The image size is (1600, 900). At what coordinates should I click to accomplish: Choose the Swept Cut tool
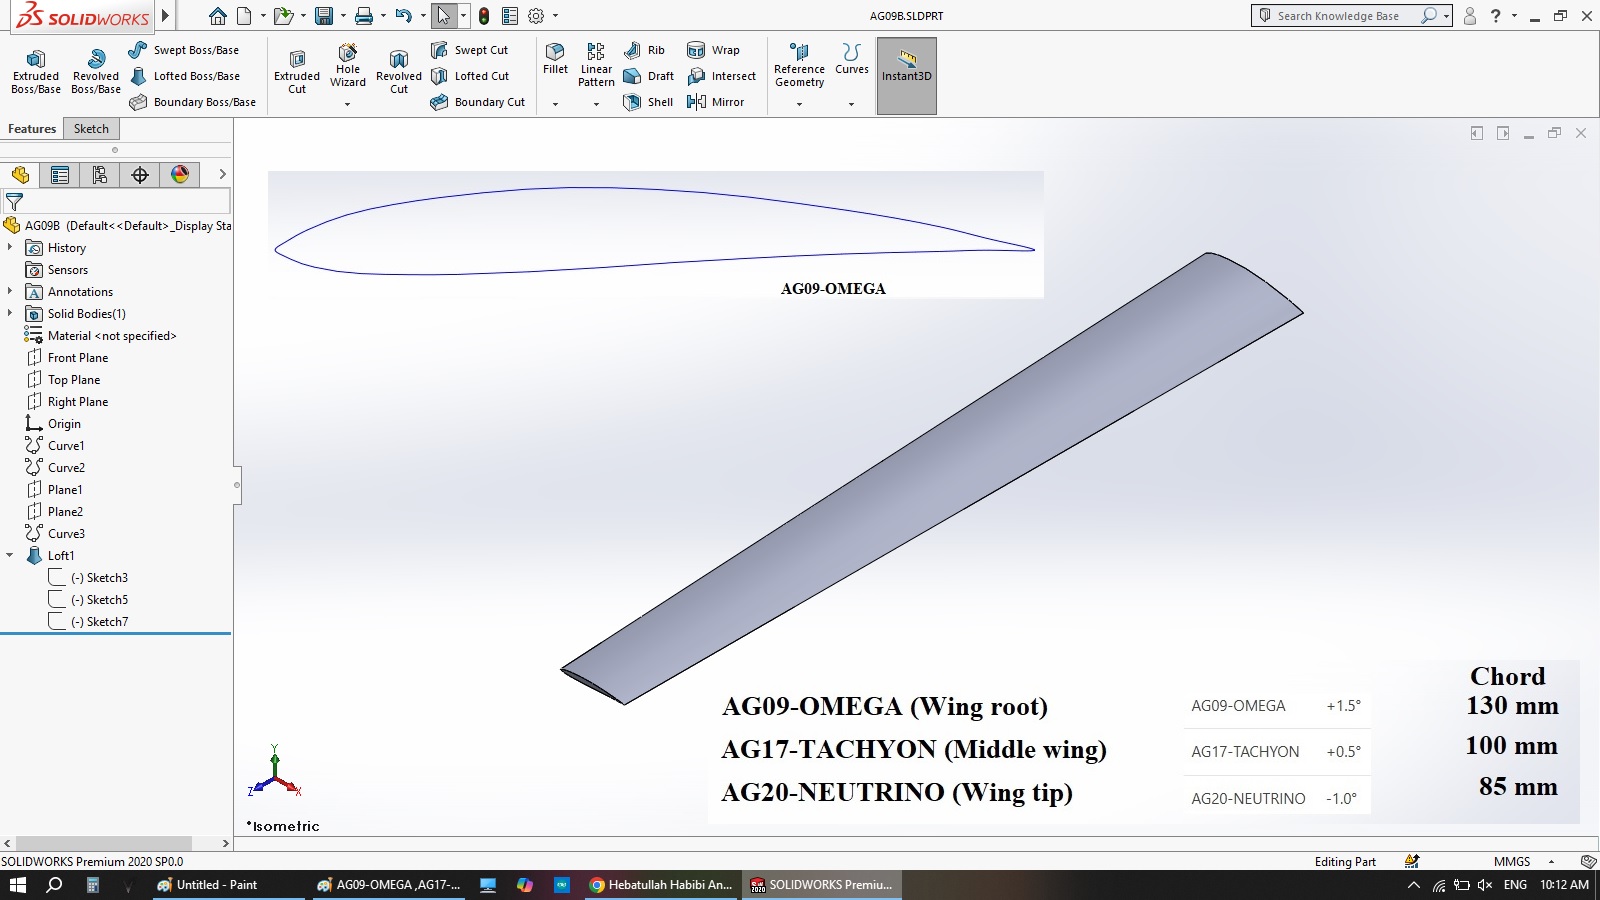[x=469, y=50]
